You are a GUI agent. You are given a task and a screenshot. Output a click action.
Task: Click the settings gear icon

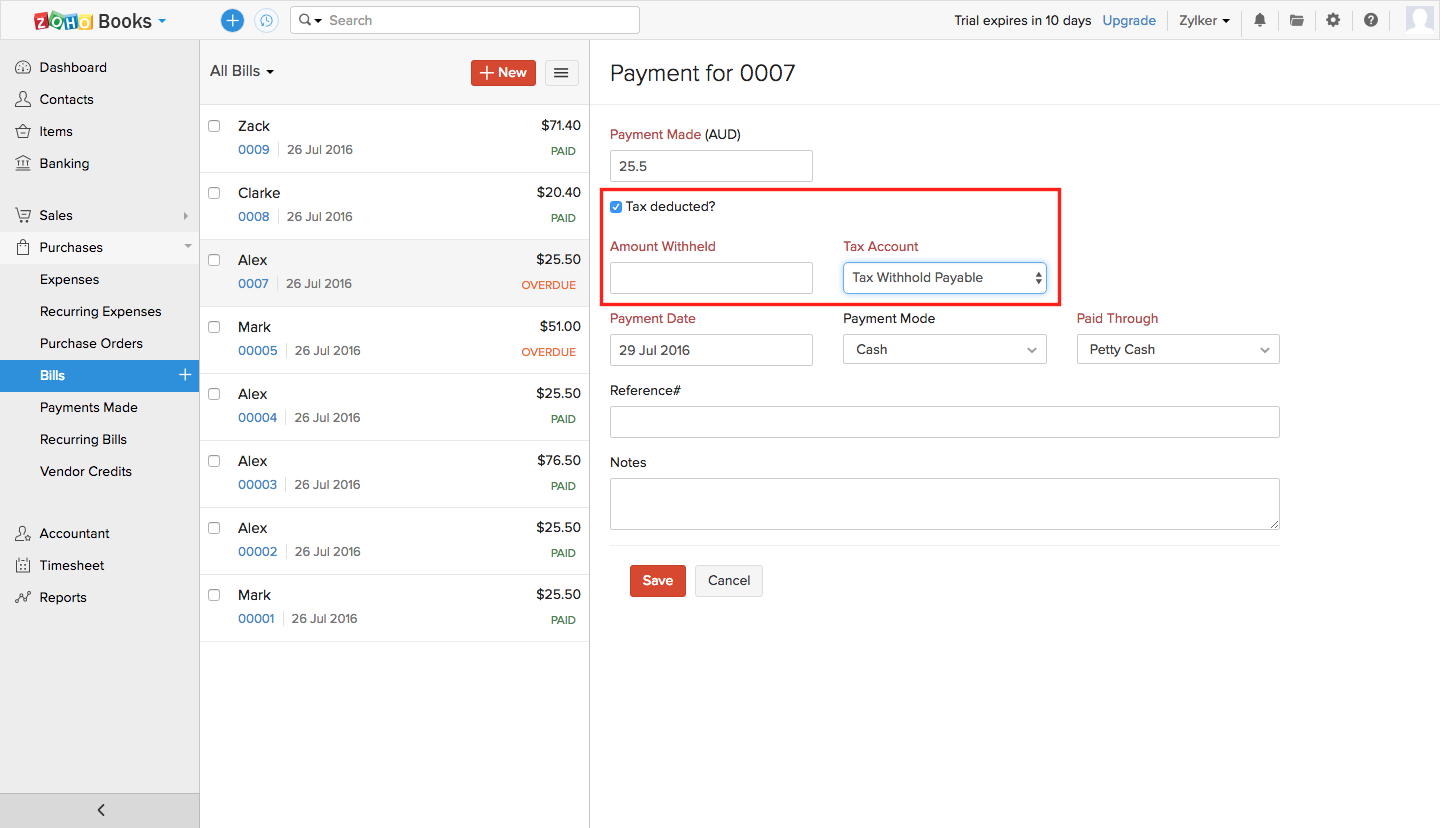(1333, 20)
